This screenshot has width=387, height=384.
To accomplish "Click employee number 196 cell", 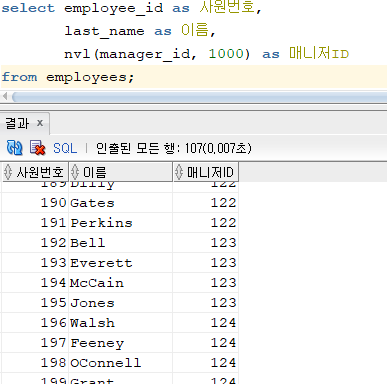I will [35, 323].
